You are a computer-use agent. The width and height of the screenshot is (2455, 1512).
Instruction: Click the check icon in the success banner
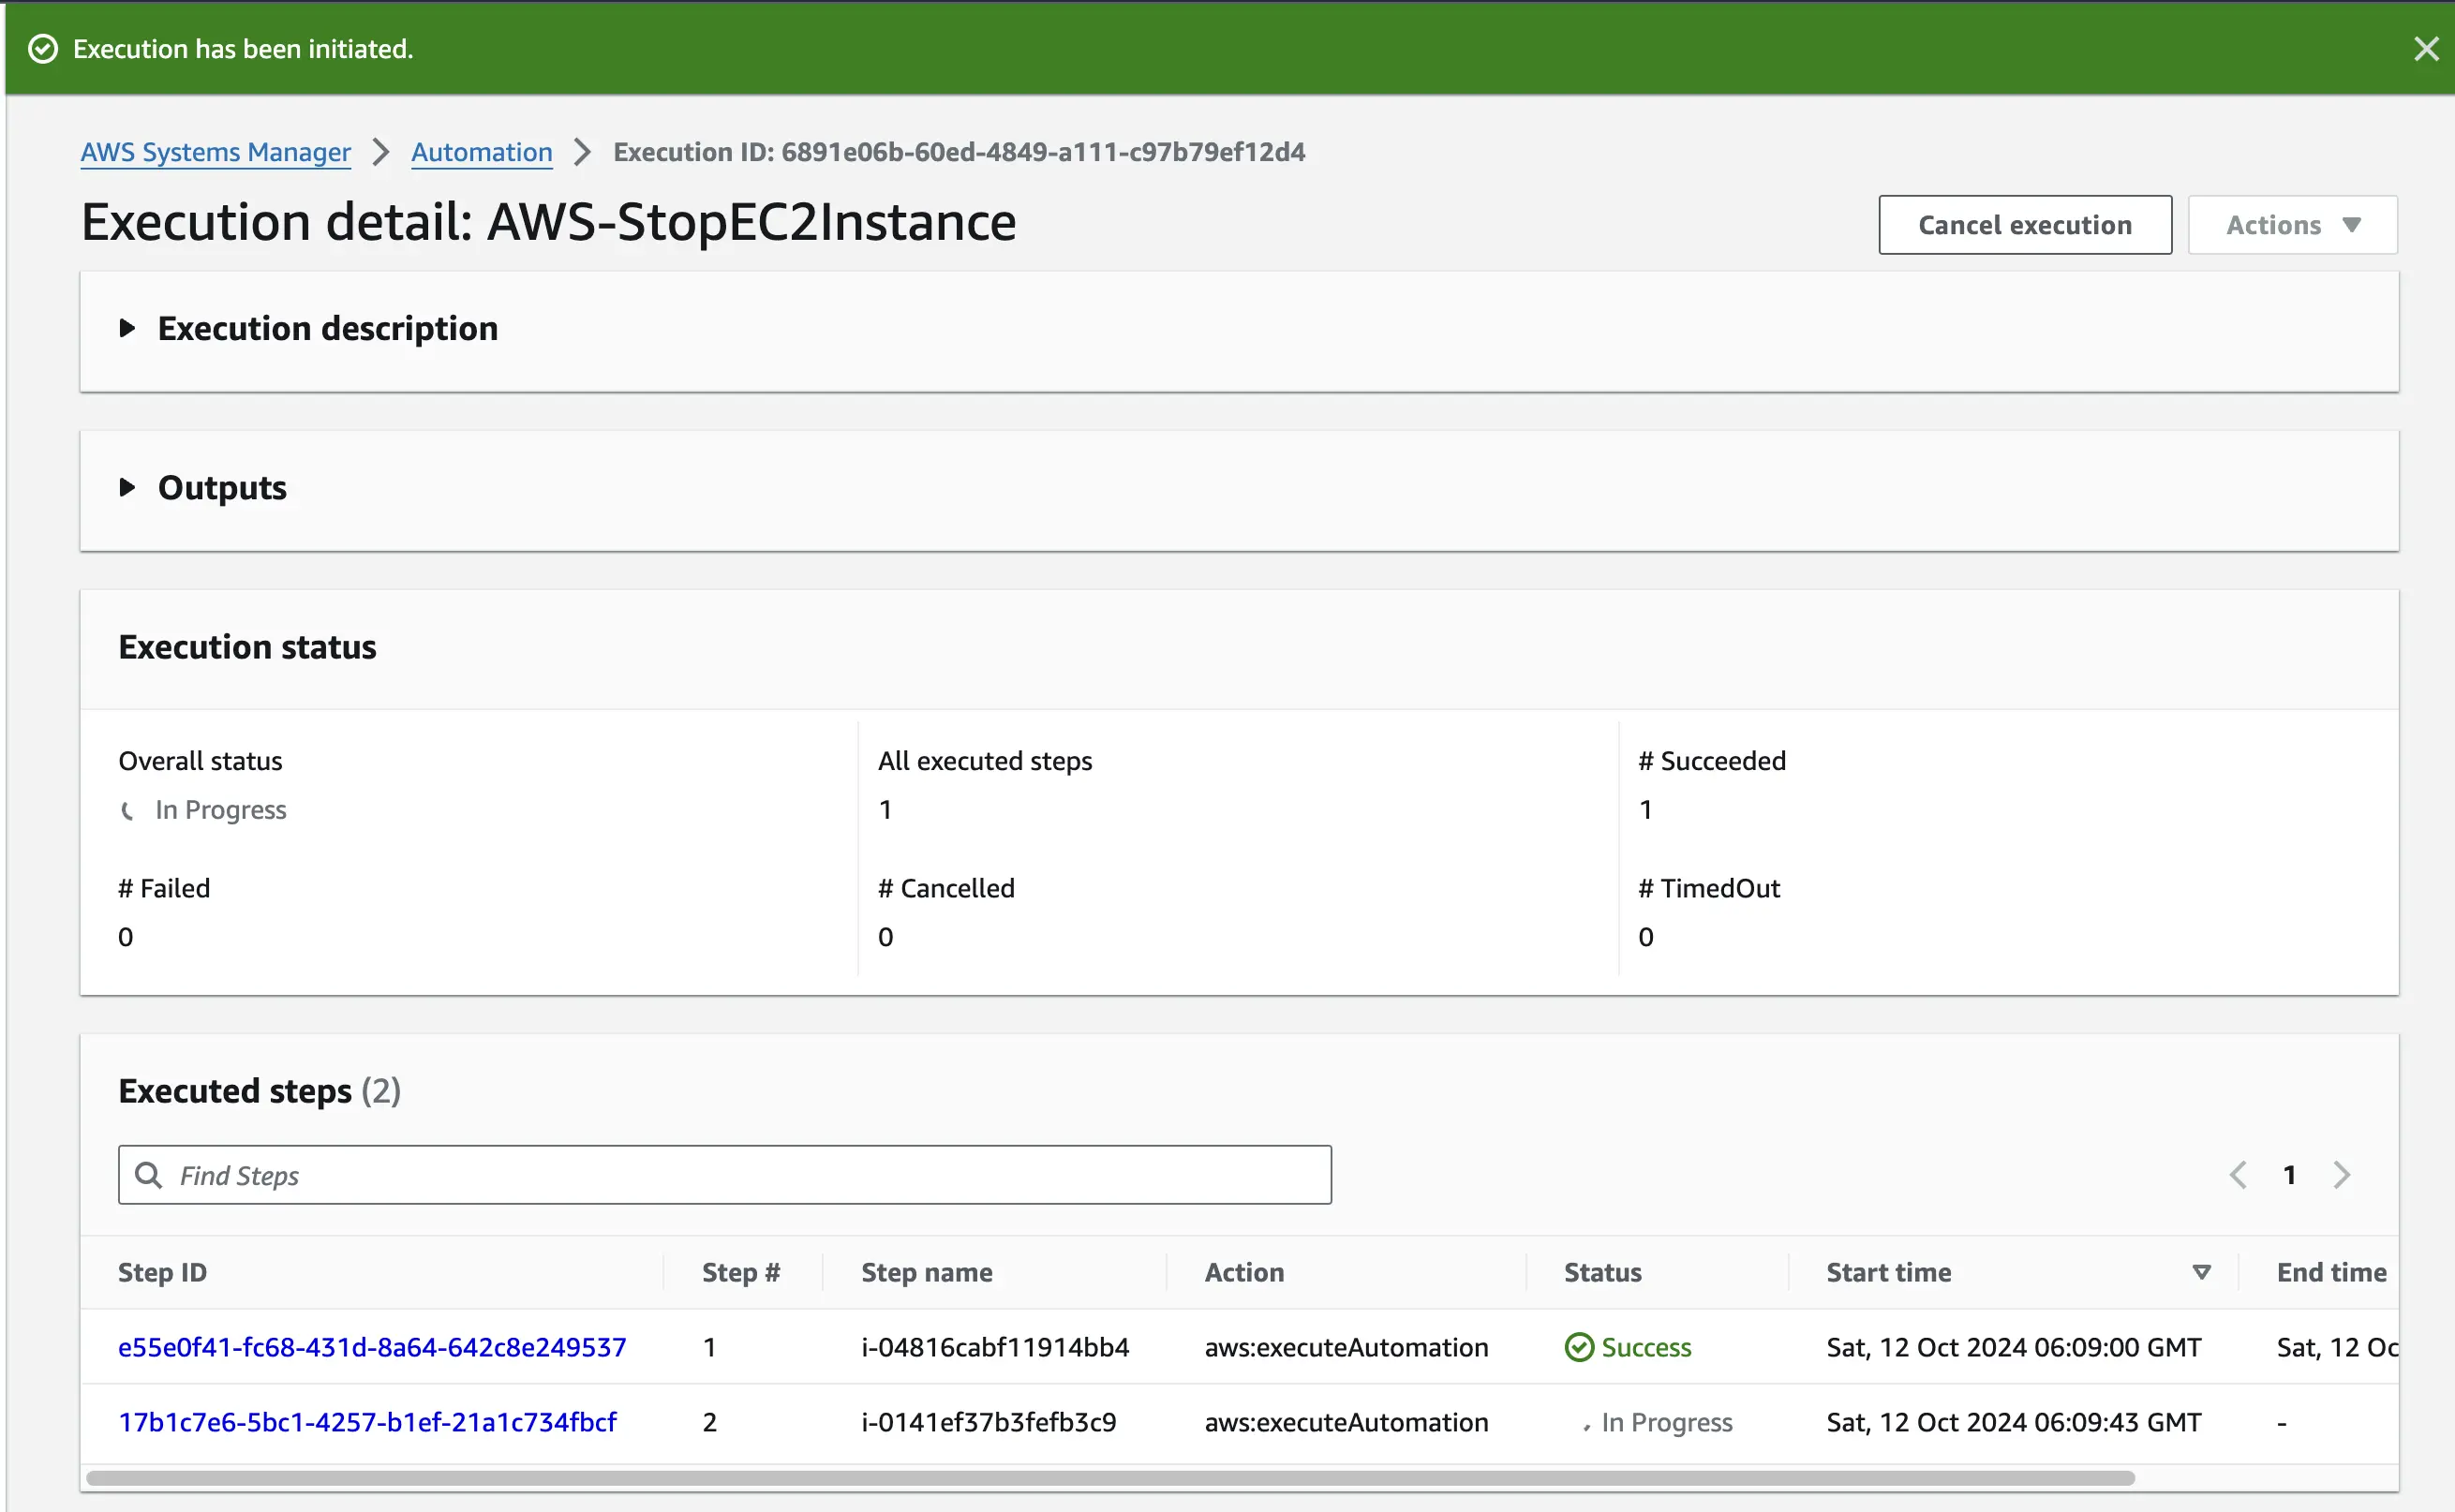click(42, 48)
